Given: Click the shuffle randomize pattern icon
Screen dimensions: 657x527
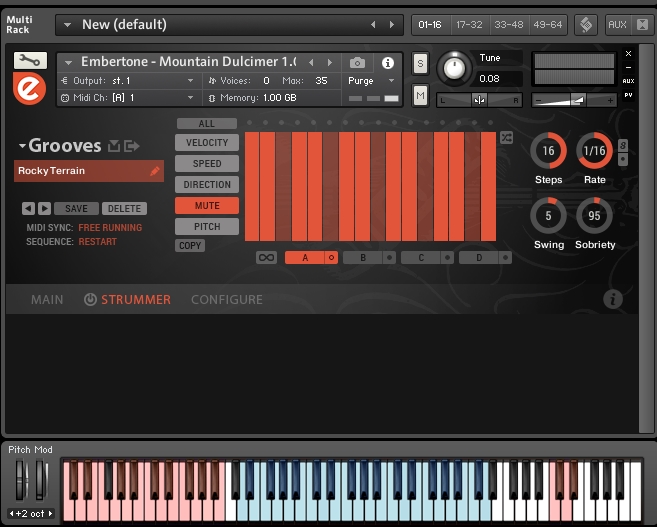Looking at the screenshot, I should click(x=506, y=138).
